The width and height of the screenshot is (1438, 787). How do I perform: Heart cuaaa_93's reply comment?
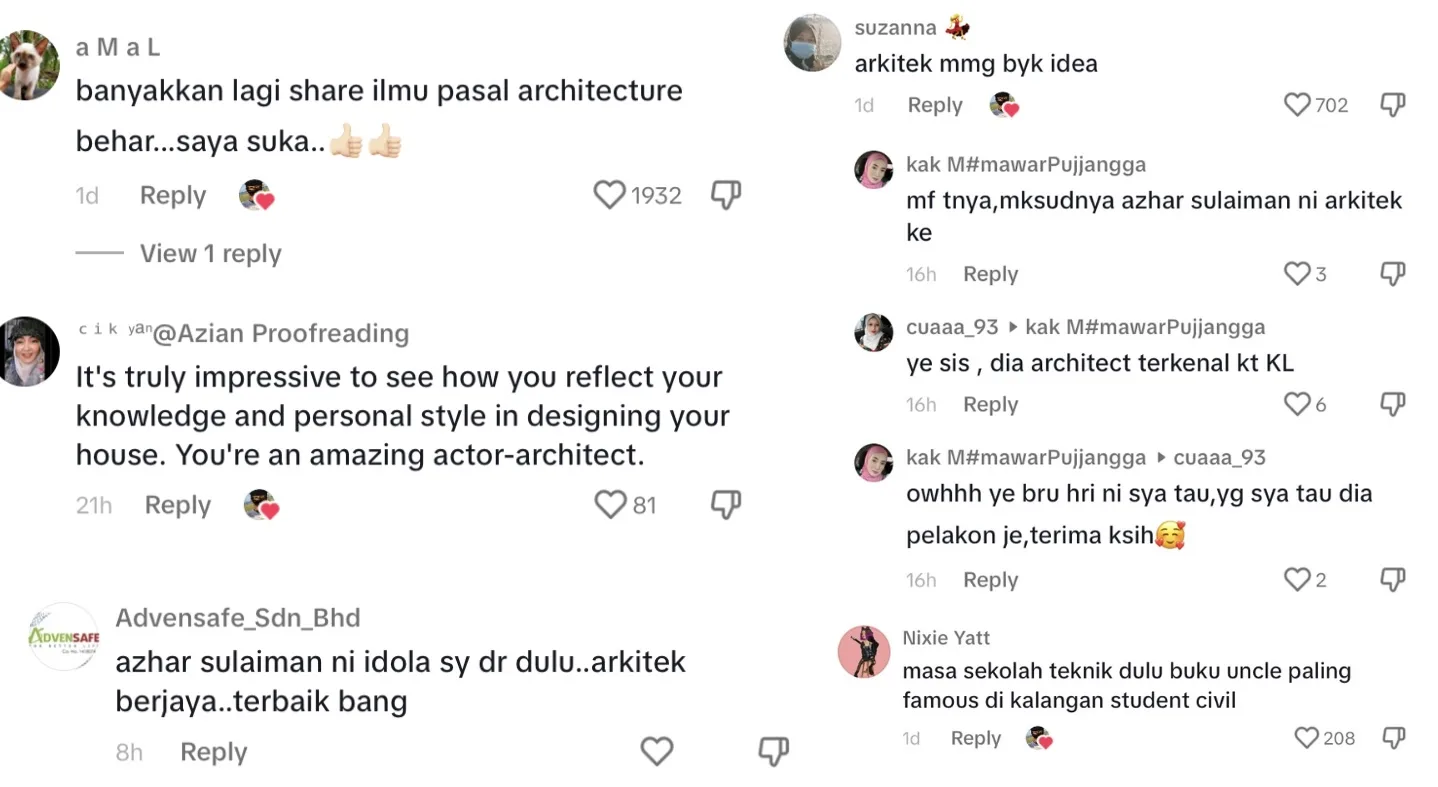[1297, 404]
